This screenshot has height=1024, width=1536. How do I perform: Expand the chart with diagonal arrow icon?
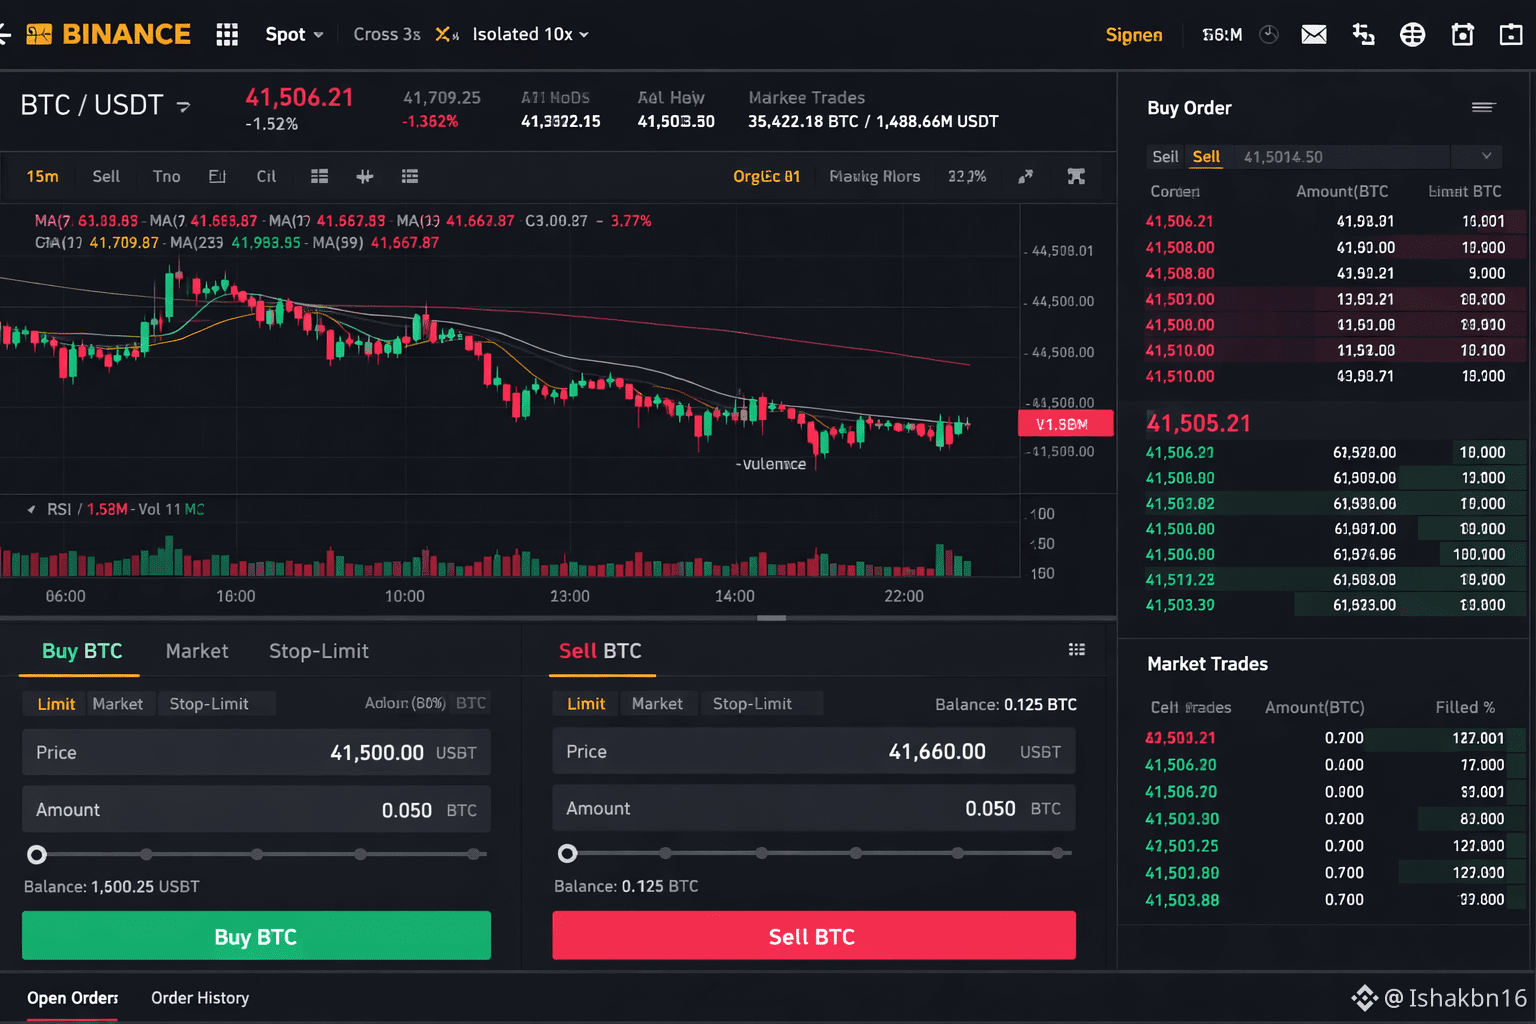point(1026,177)
